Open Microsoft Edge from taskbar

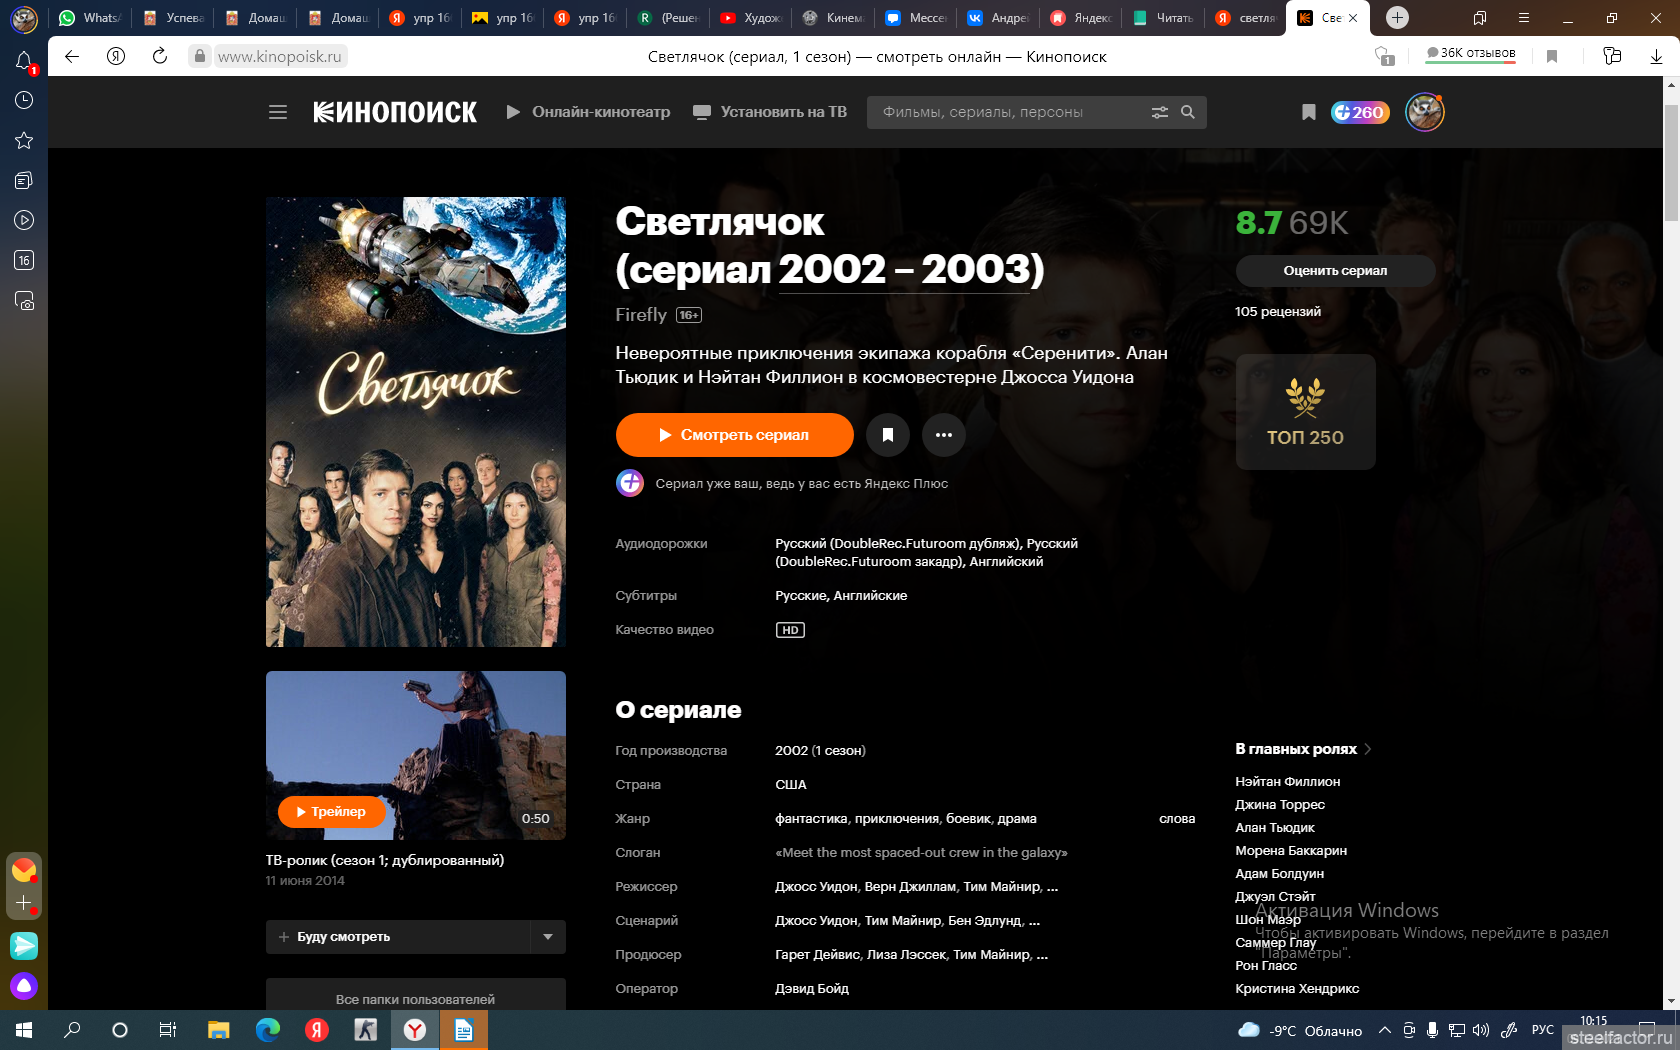click(x=267, y=1030)
